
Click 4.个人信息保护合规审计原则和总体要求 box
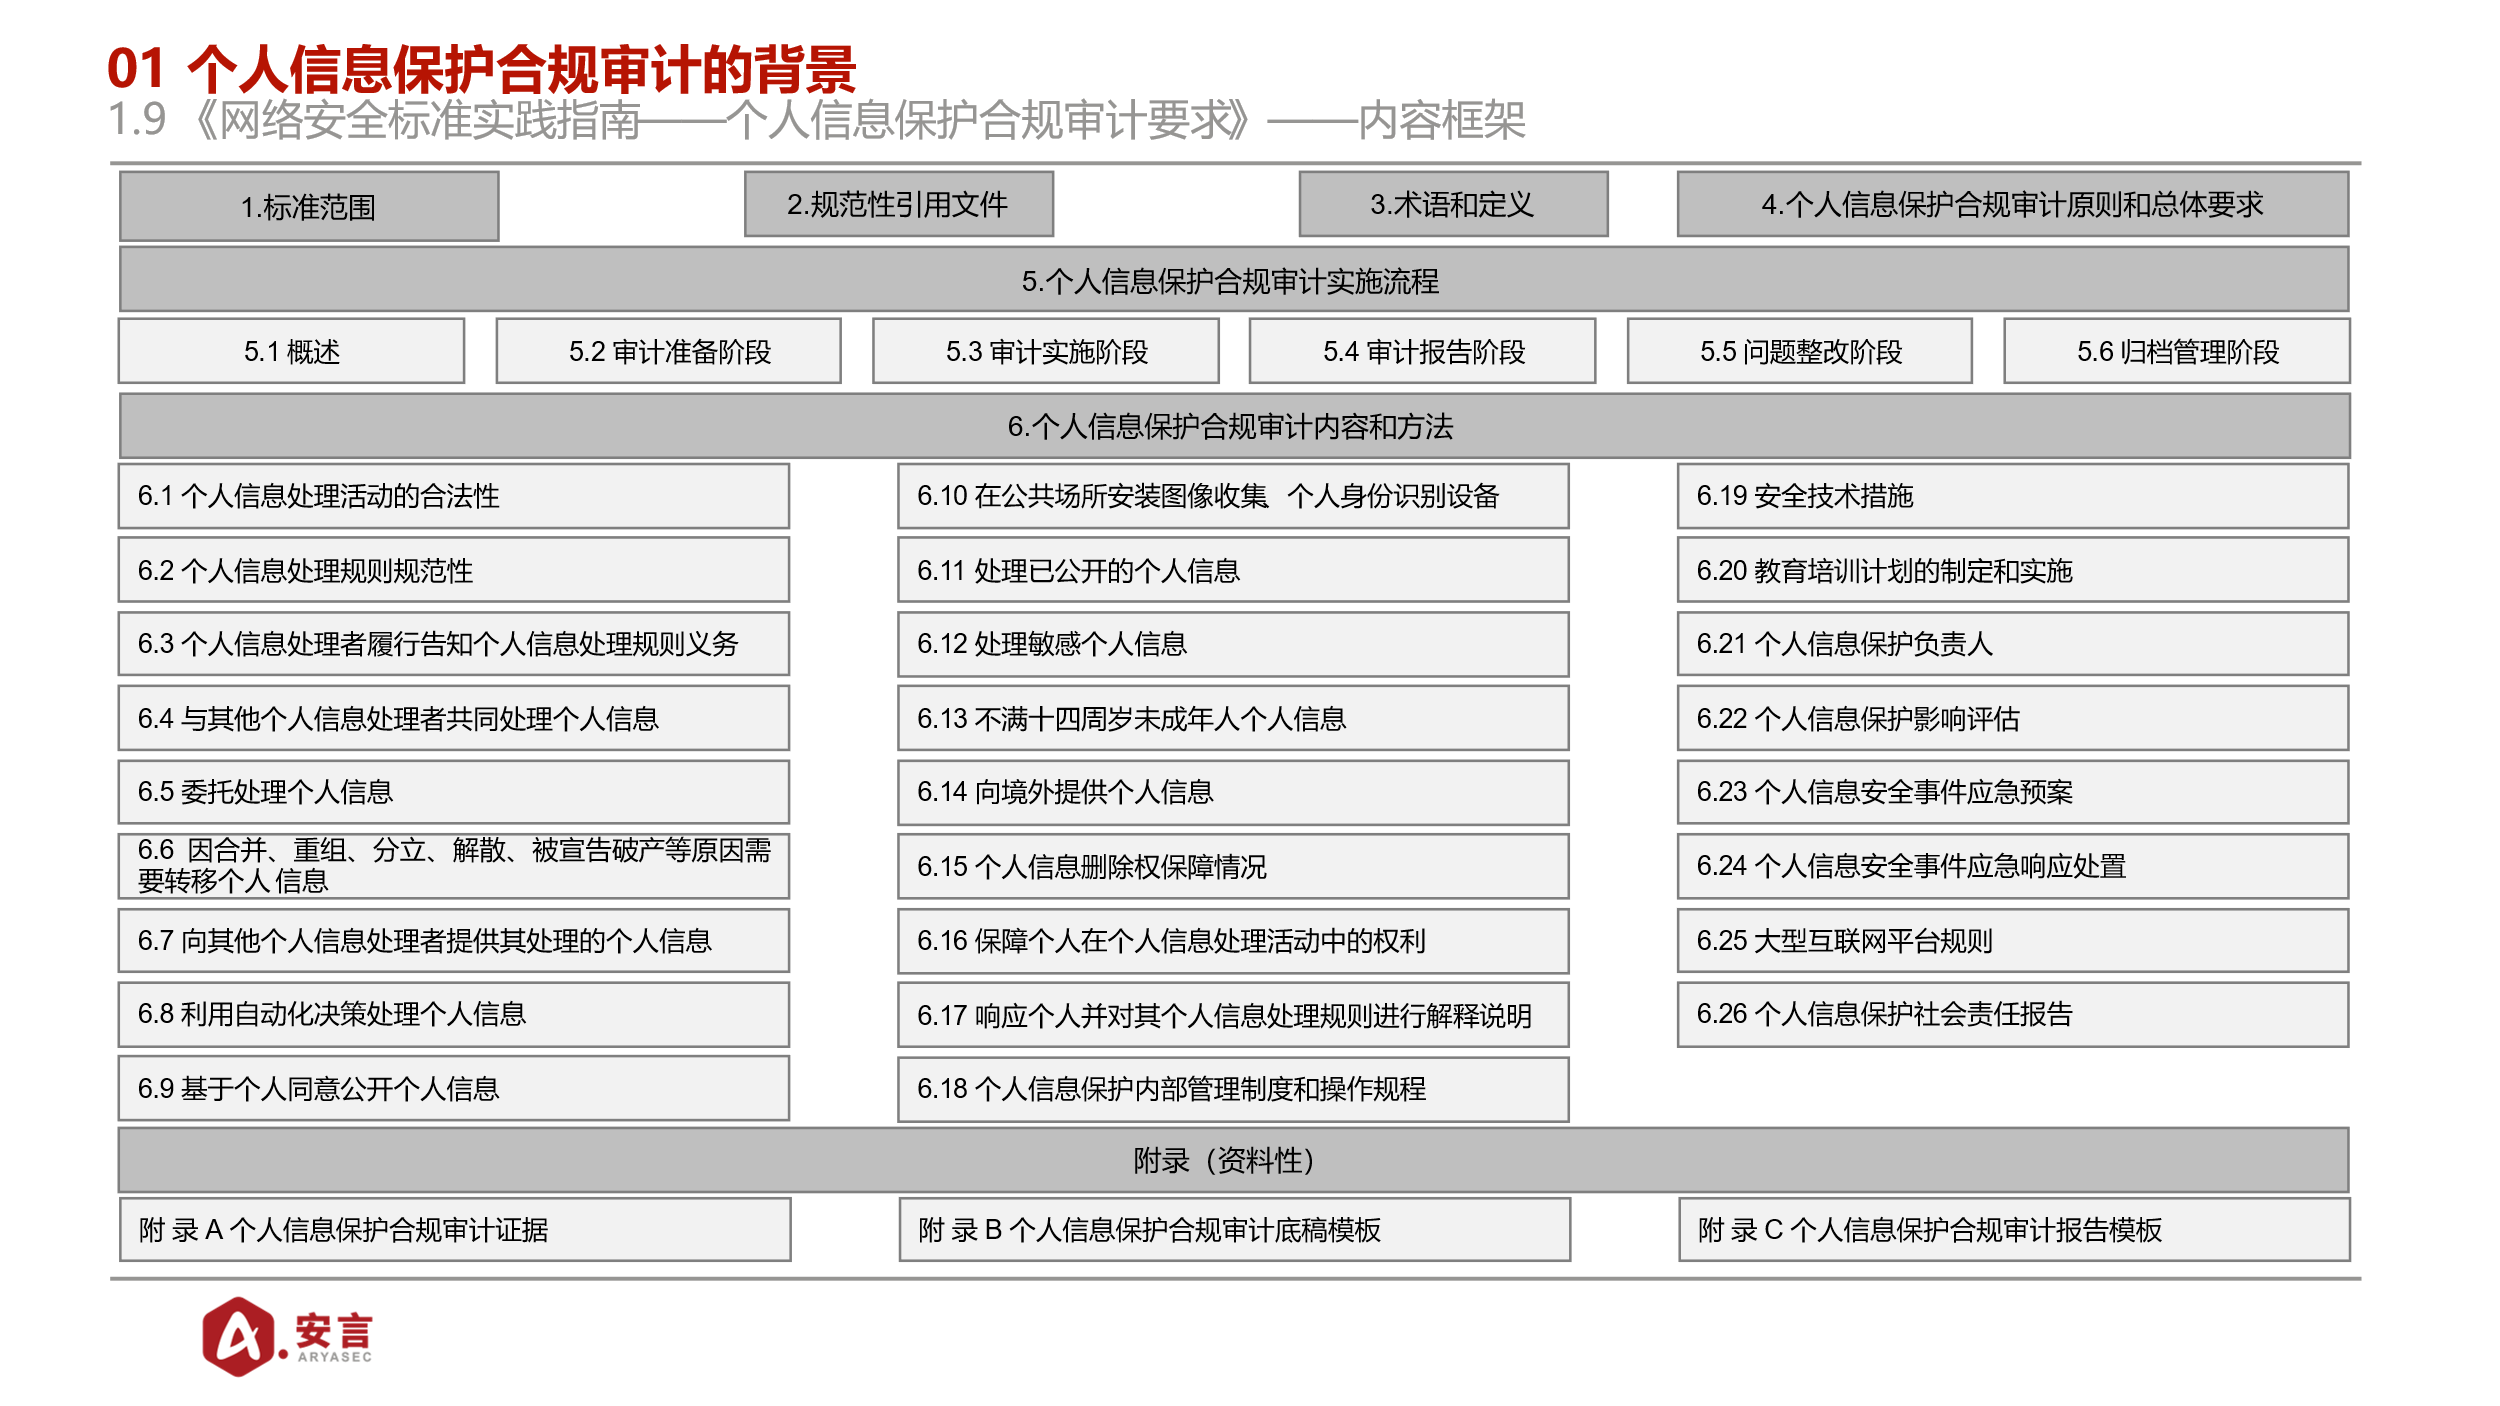(x=2012, y=204)
